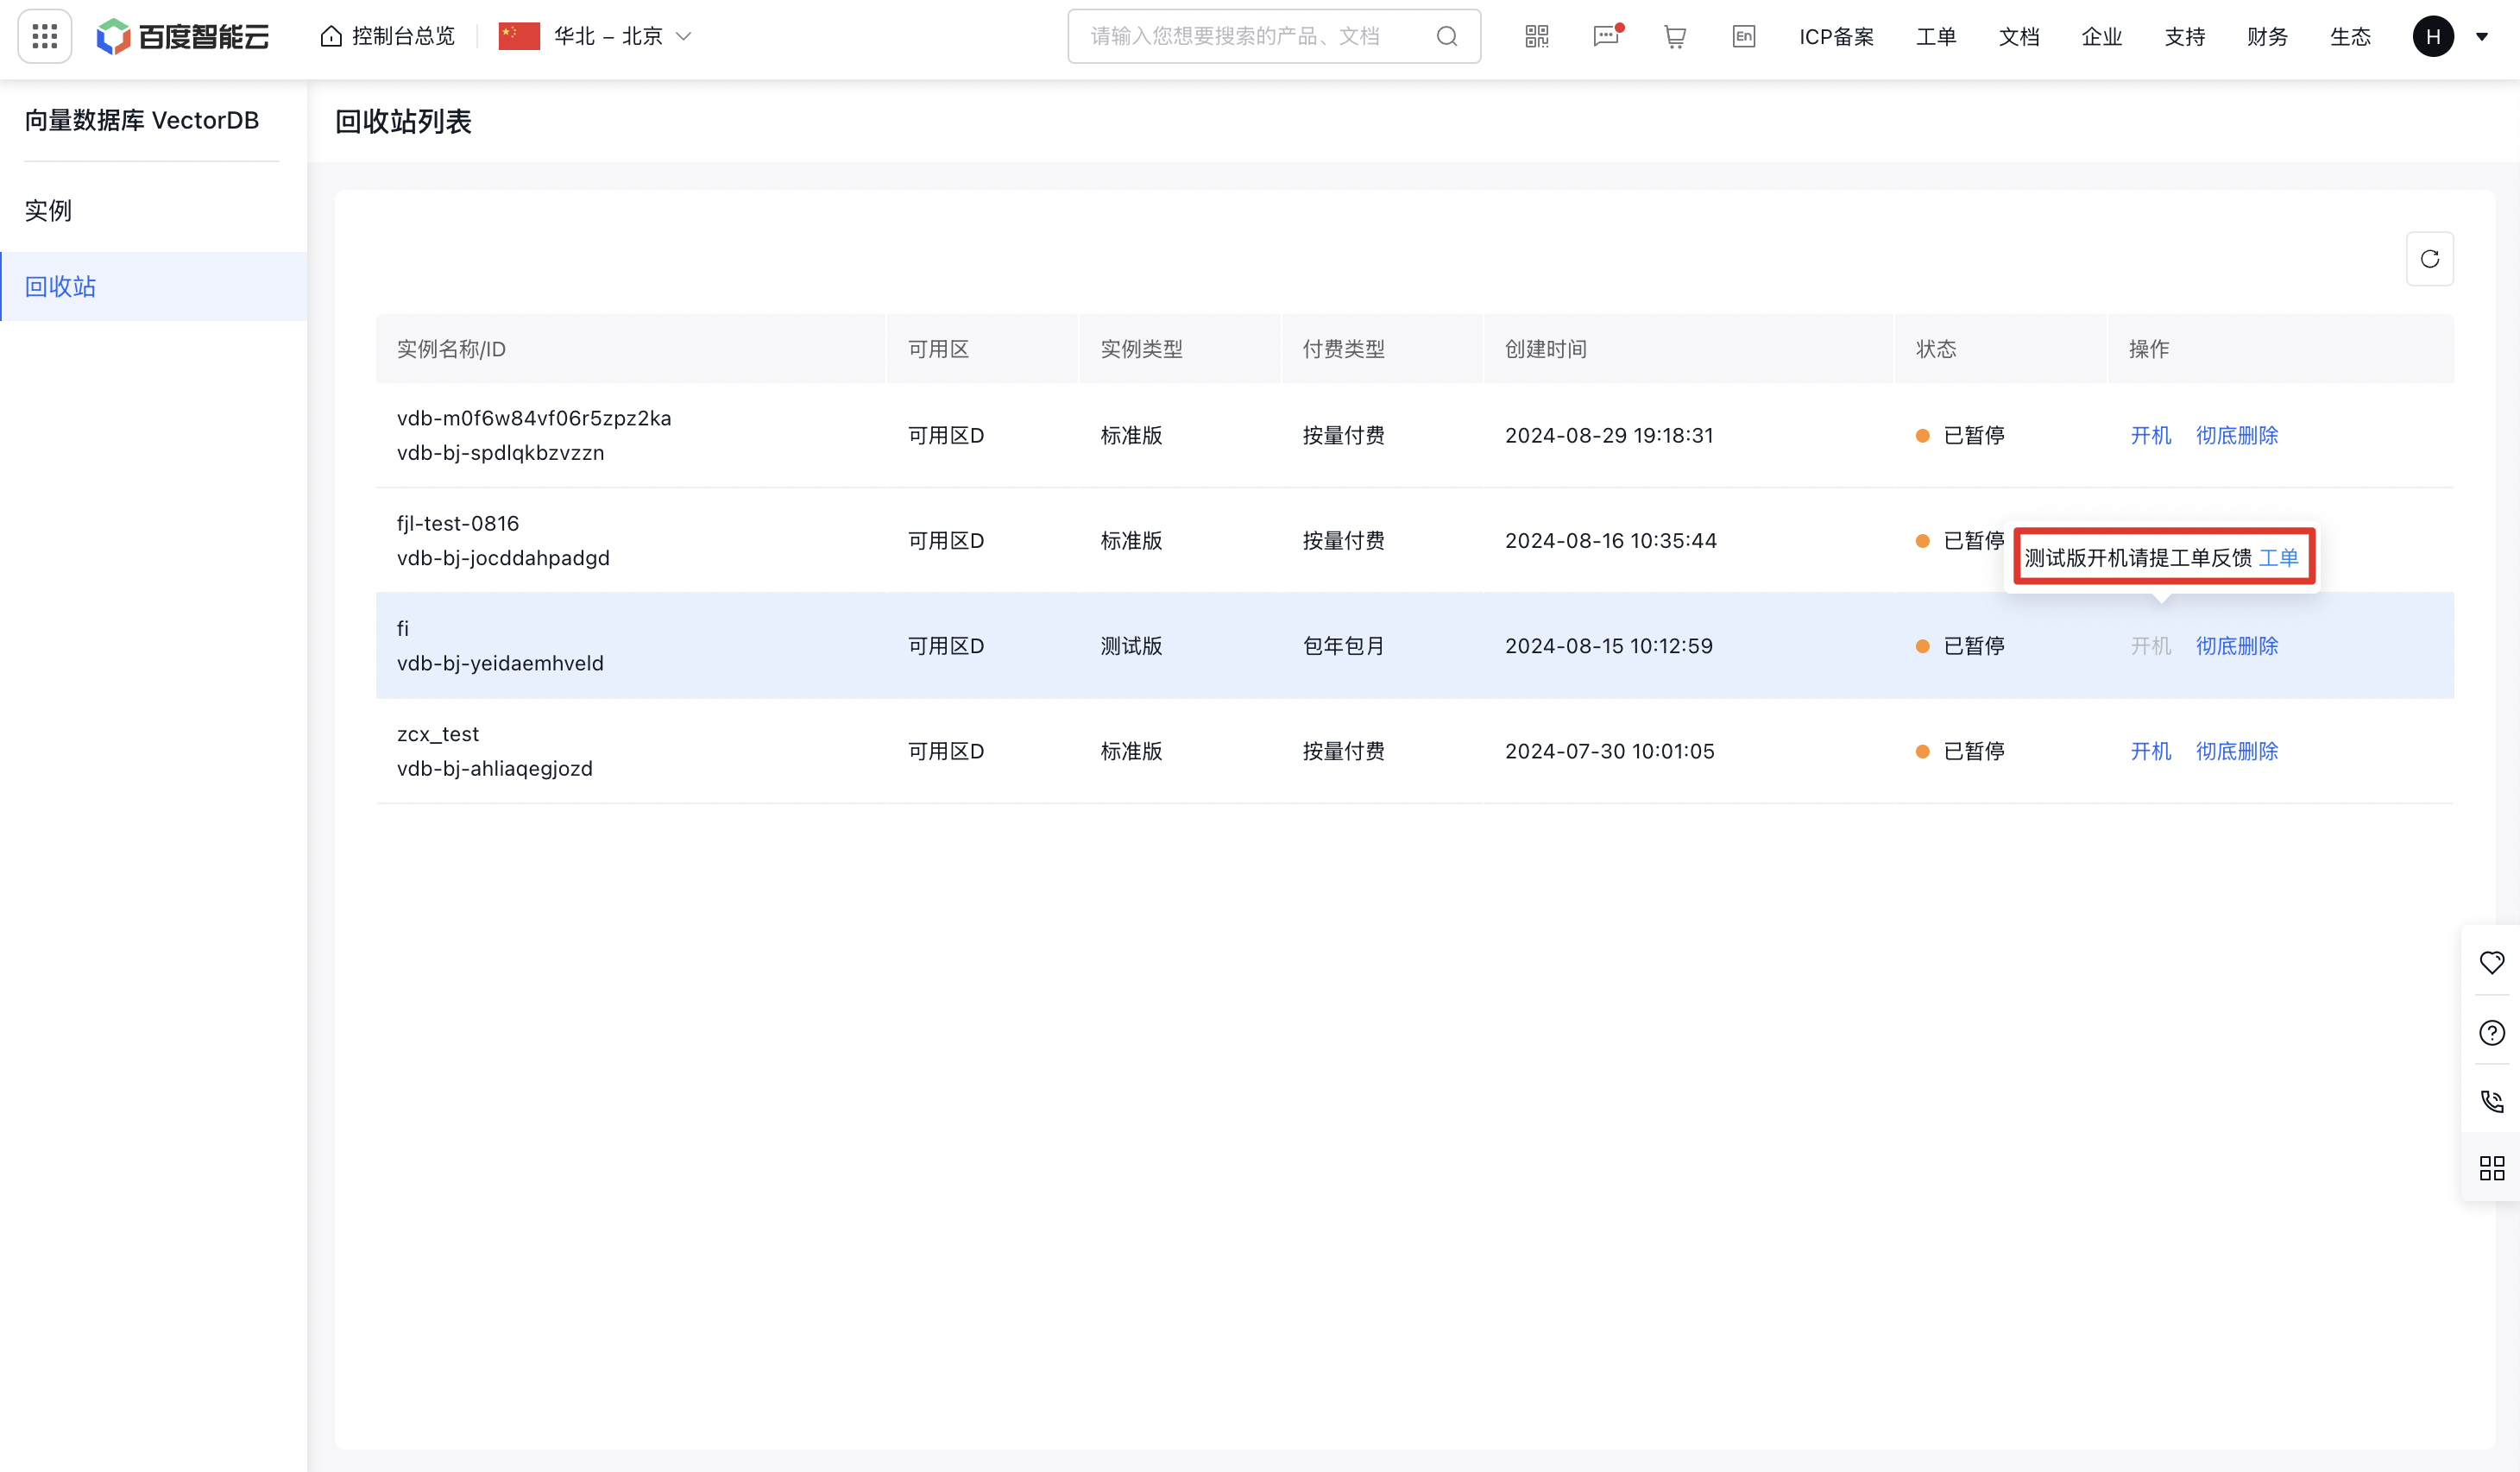
Task: Click the 包年包月 payment cell
Action: click(1343, 646)
